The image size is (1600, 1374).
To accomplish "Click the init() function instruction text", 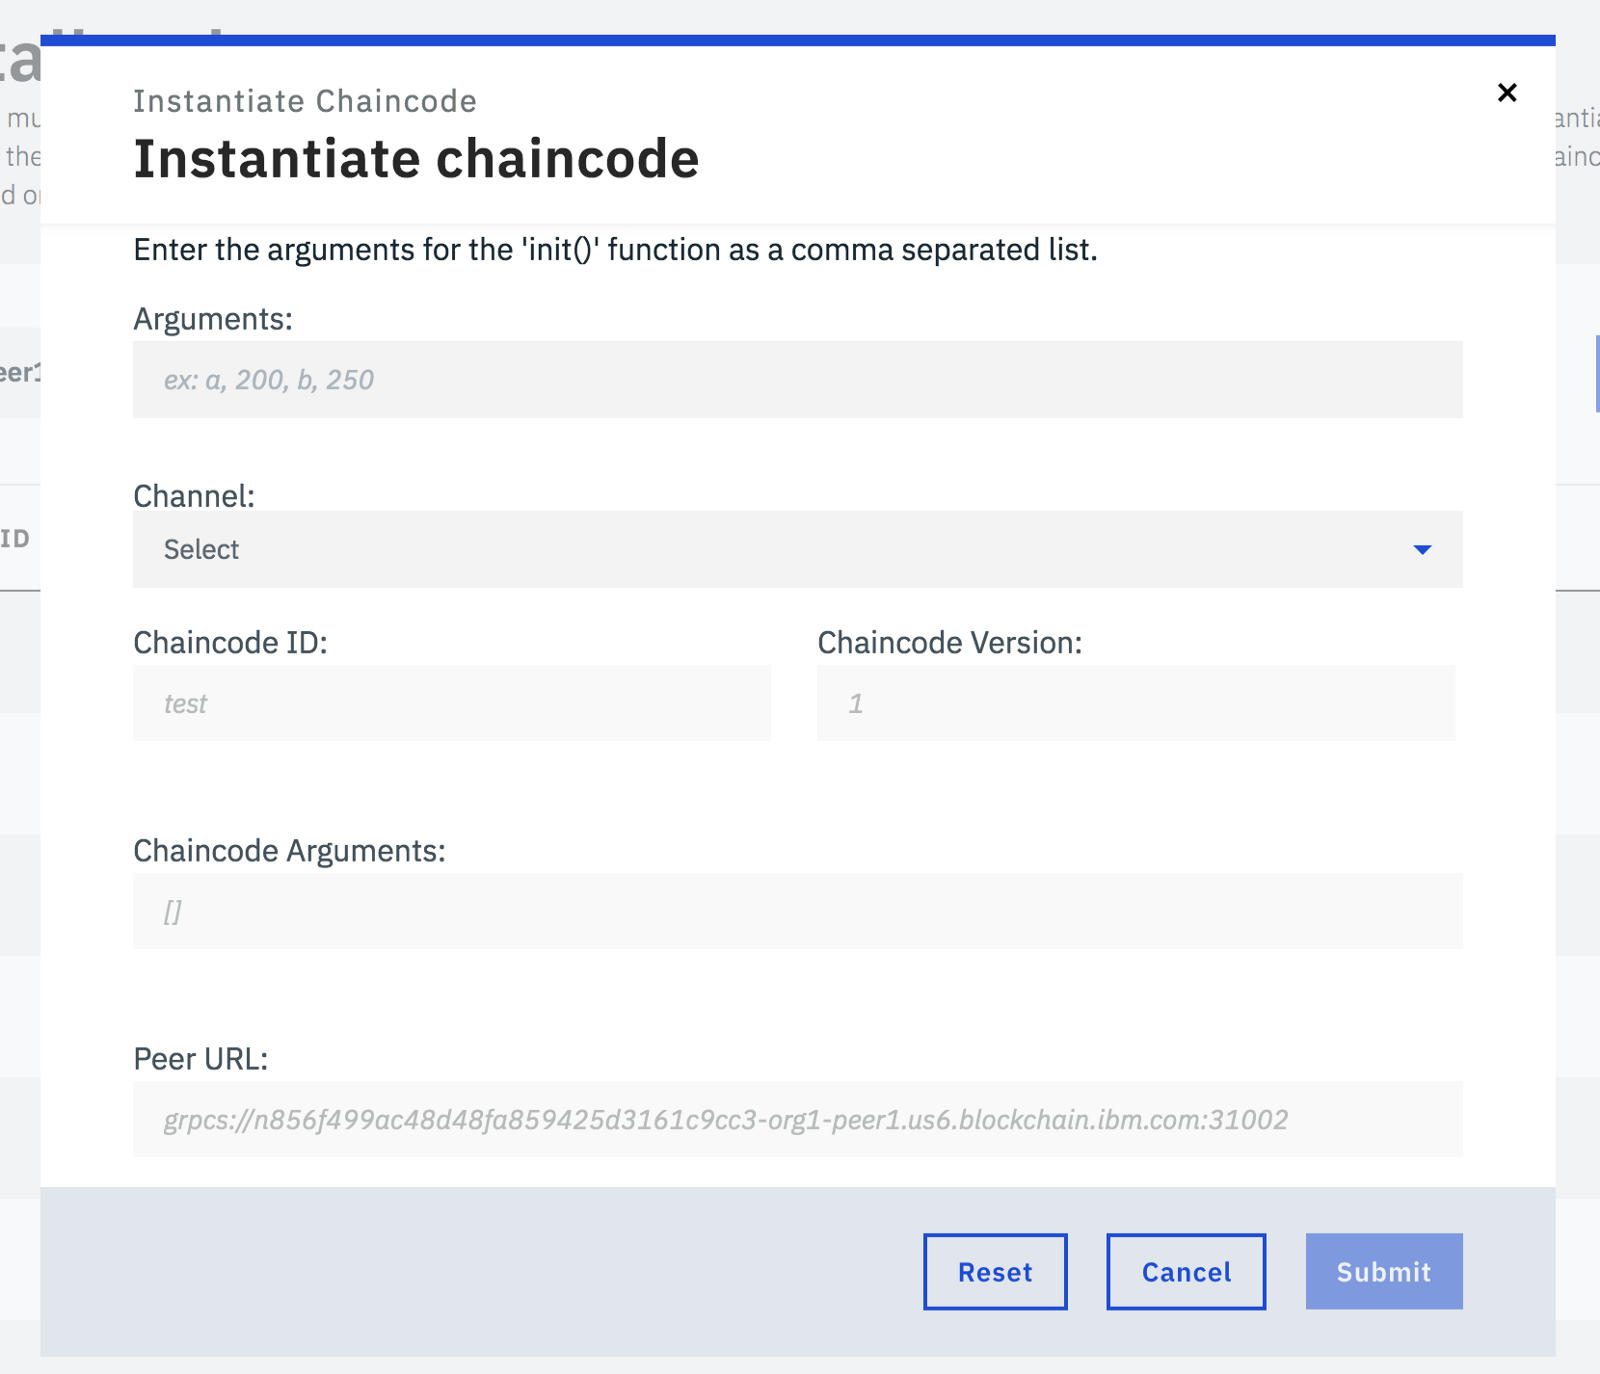I will (x=615, y=249).
